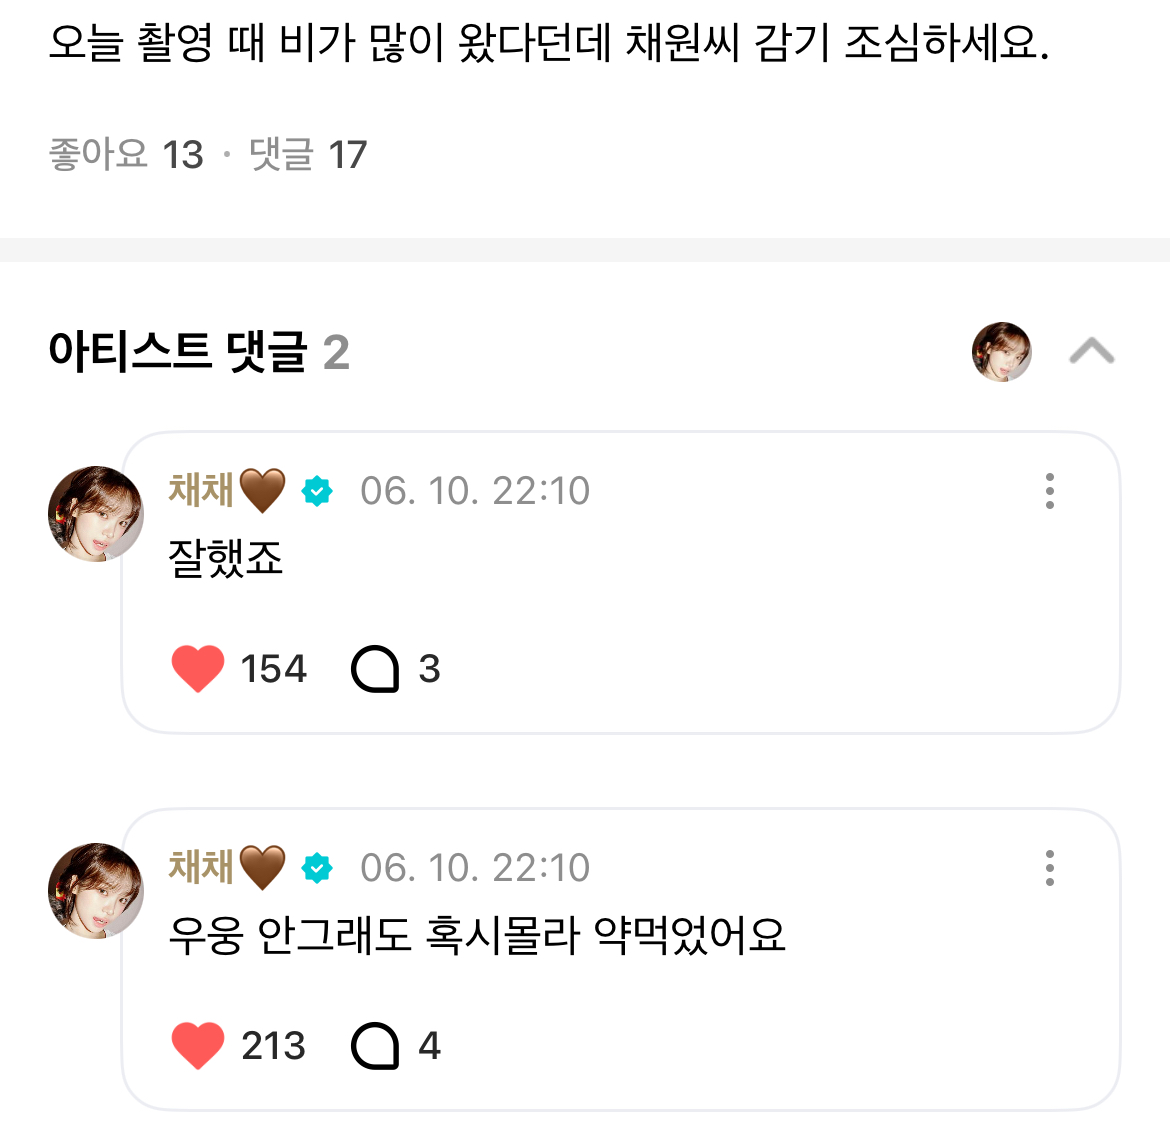Collapse the artist comments section
Screen dimensions: 1170x1143
[1092, 352]
